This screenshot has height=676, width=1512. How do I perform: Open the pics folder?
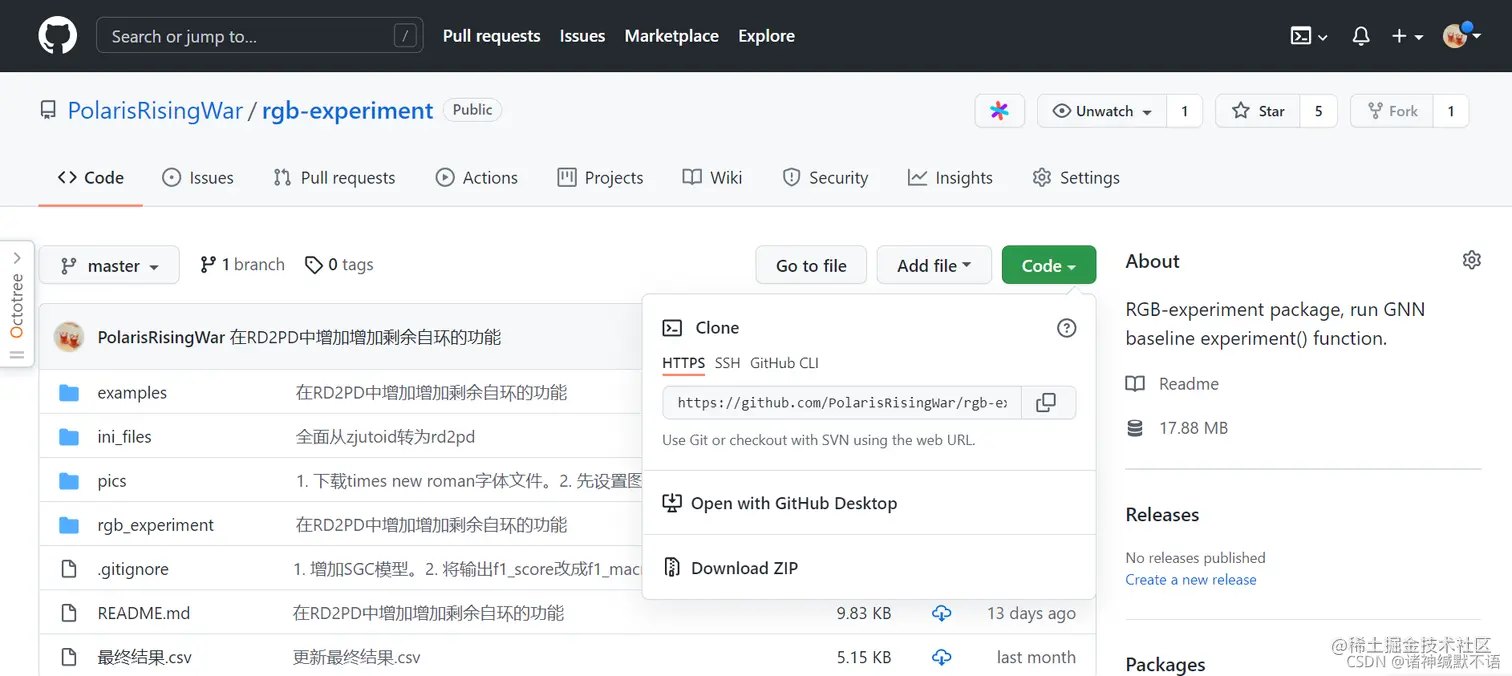112,481
